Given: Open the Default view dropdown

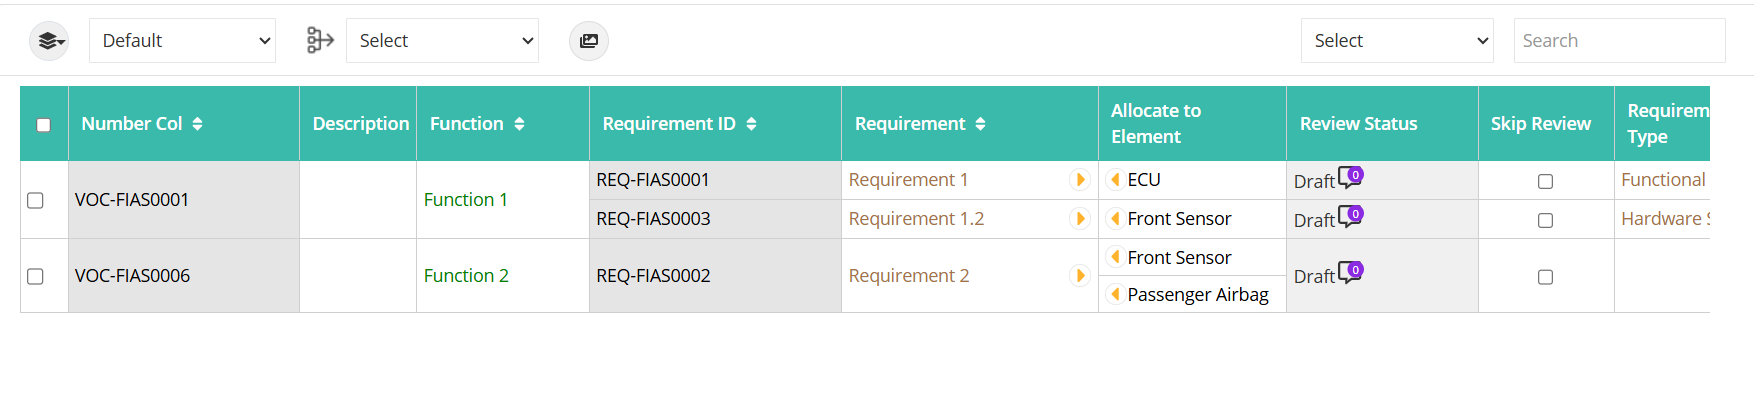Looking at the screenshot, I should 182,41.
